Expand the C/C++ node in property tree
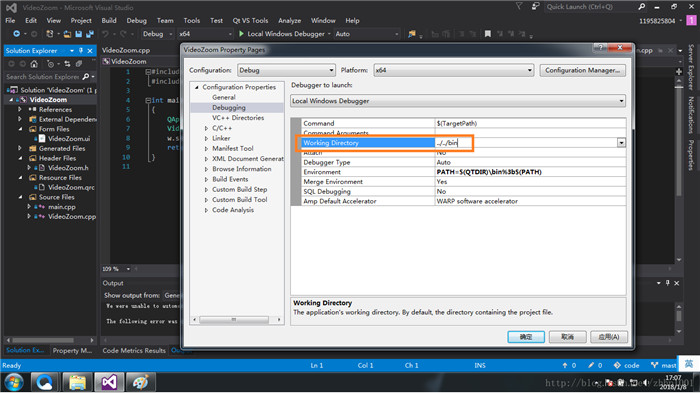This screenshot has height=393, width=700. [206, 128]
